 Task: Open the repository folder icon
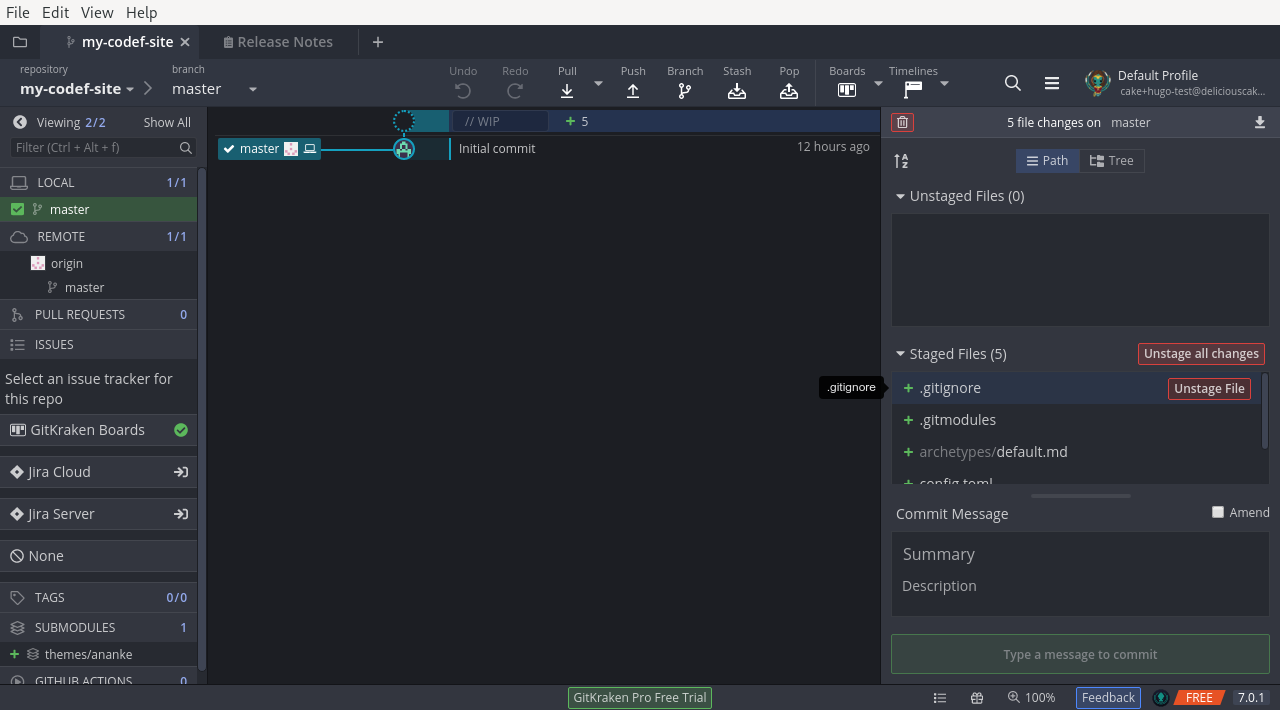pos(19,42)
